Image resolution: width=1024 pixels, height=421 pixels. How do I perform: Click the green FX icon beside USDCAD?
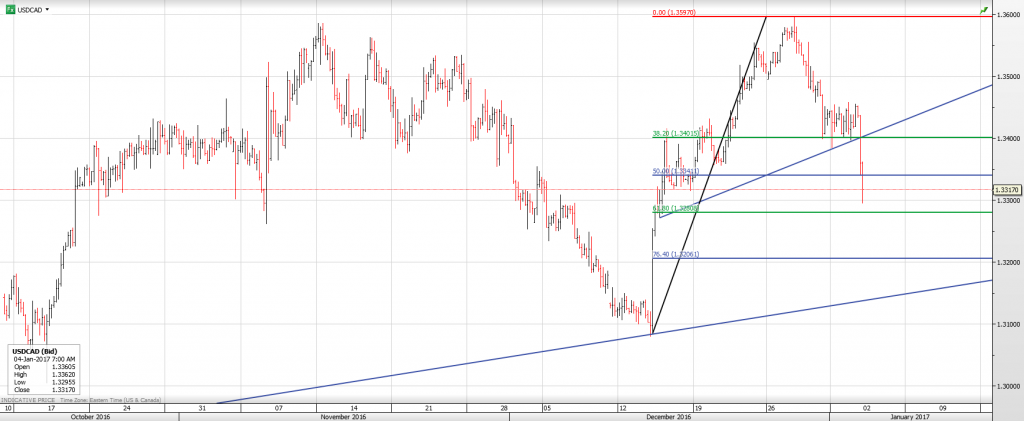10,10
